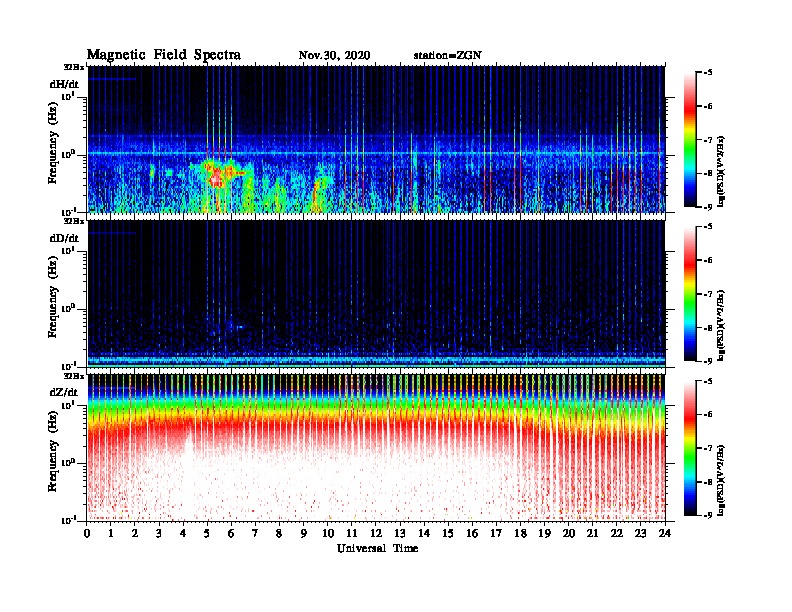Click the dZ/dt panel color scale bar
The image size is (792, 612).
690,448
